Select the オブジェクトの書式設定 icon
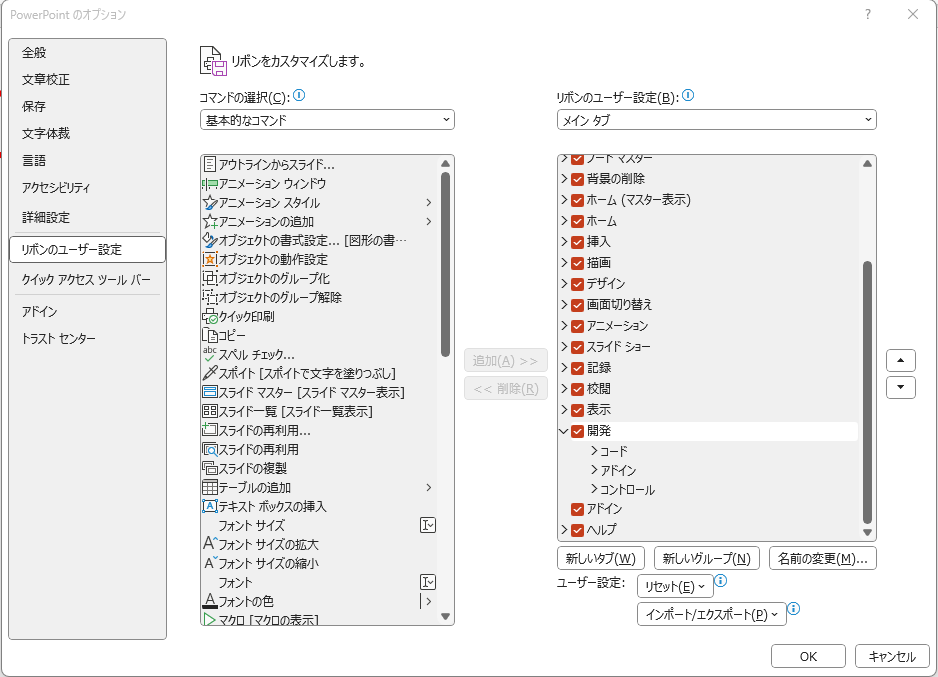Image resolution: width=938 pixels, height=677 pixels. [x=210, y=240]
